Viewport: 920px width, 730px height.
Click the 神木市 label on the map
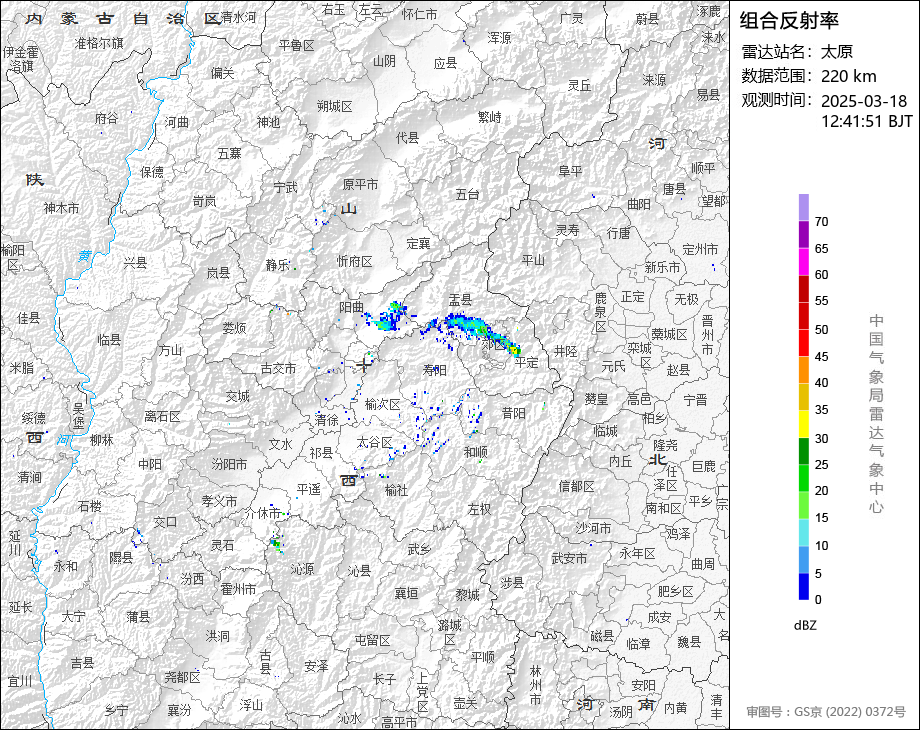[x=61, y=208]
